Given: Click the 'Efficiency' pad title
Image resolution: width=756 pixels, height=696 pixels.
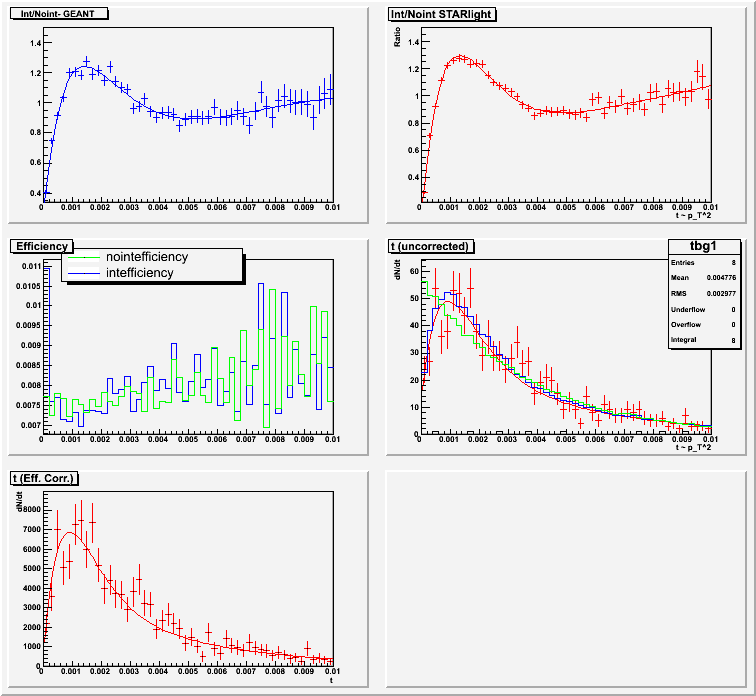Looking at the screenshot, I should (41, 246).
